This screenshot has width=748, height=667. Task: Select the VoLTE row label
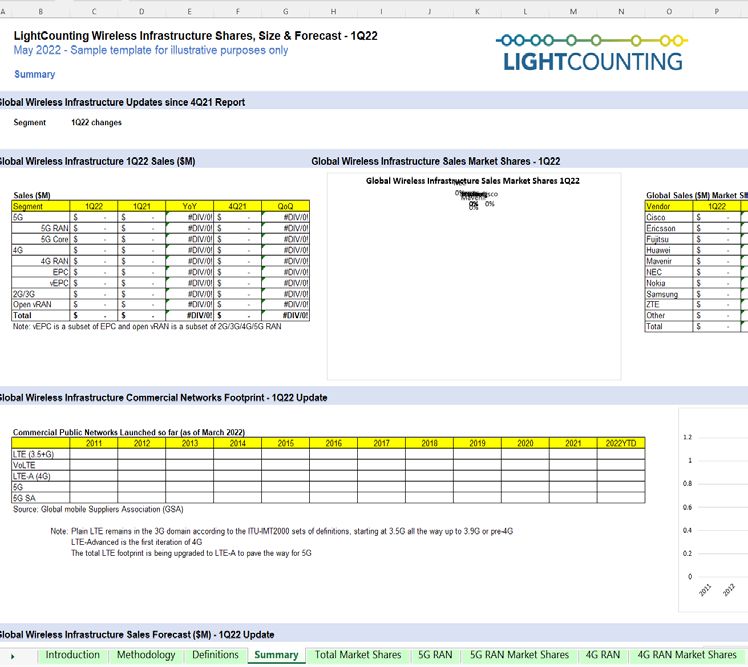[41, 465]
